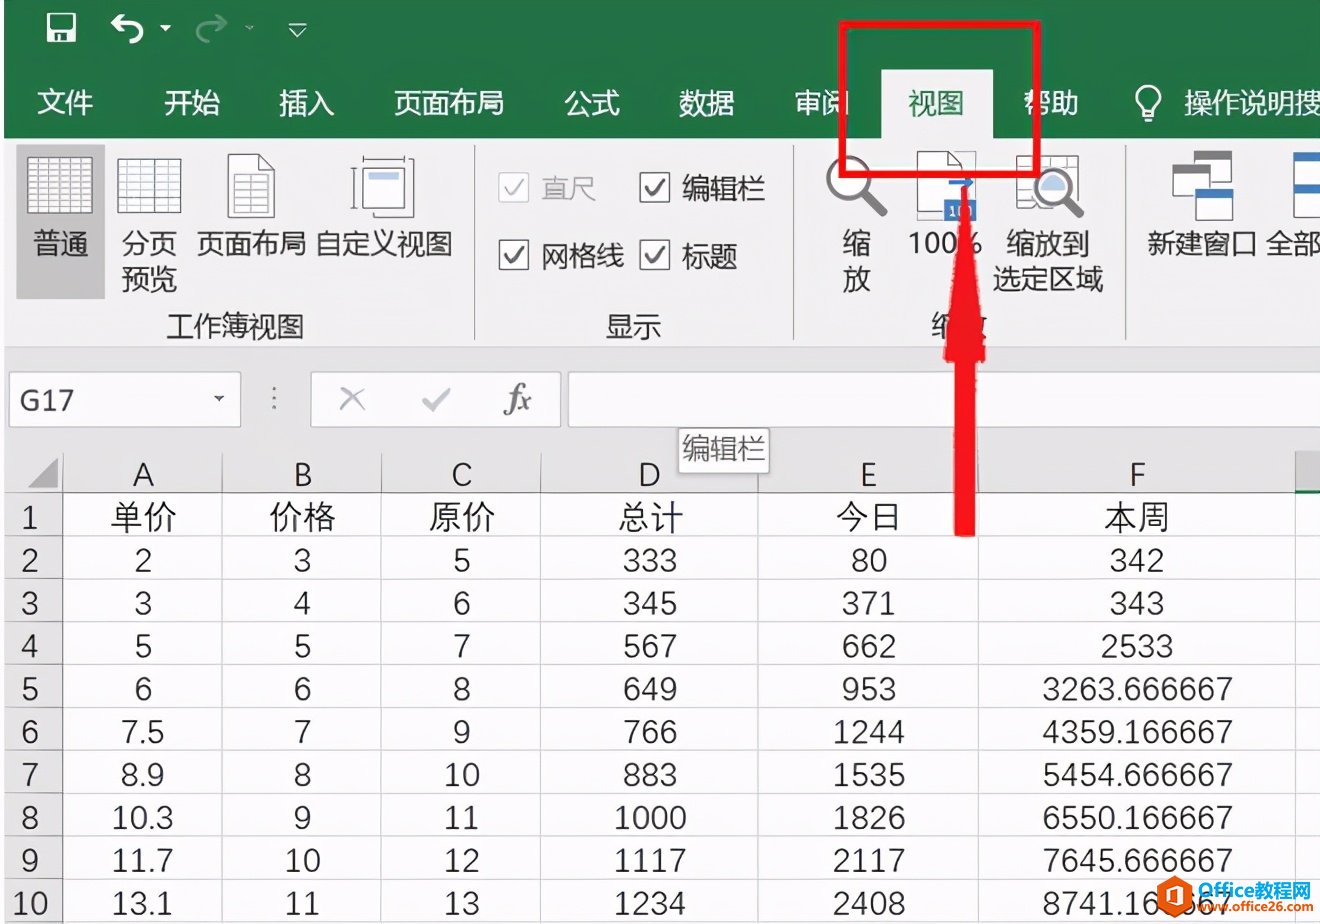Toggle the 网格线 gridlines checkbox

click(x=513, y=256)
